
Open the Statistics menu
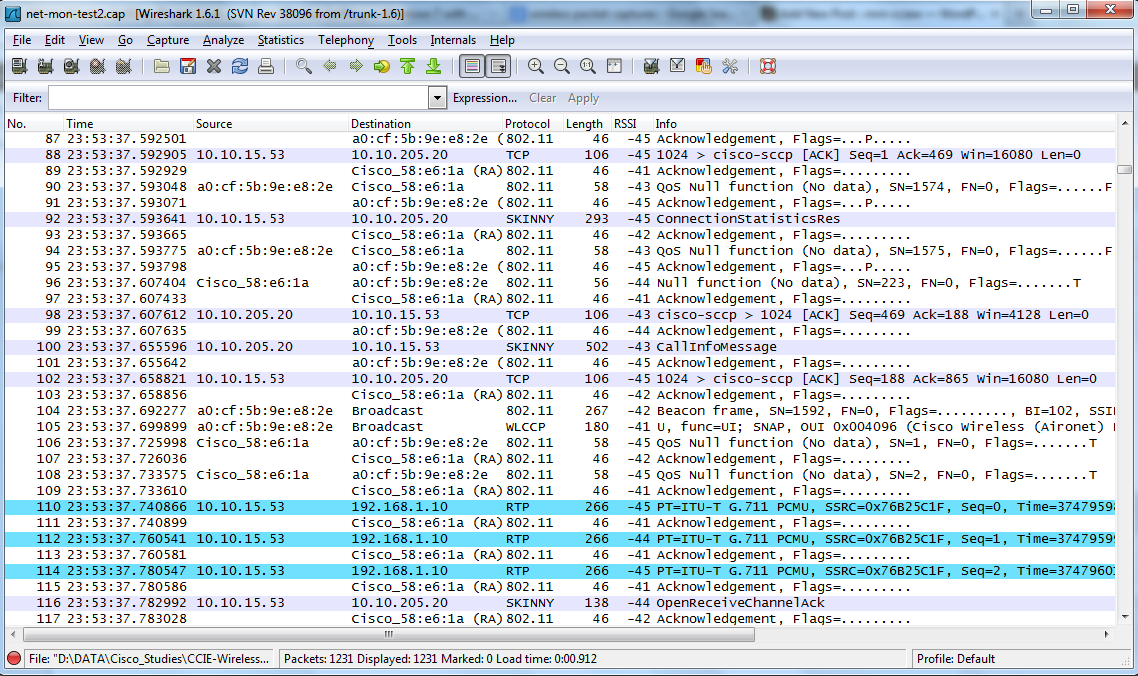(280, 40)
